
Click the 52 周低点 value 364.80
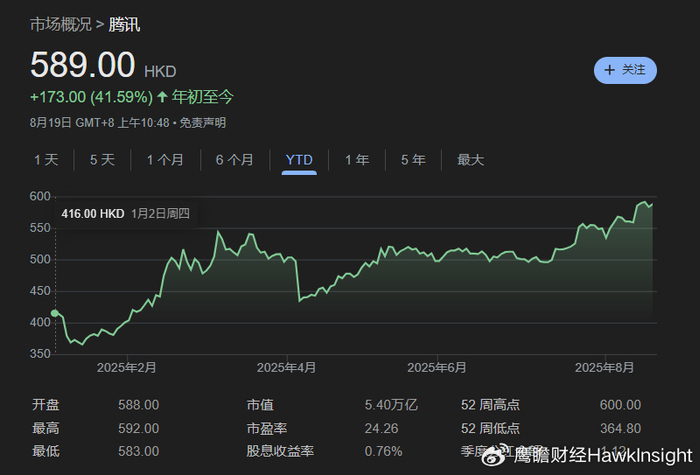point(621,428)
